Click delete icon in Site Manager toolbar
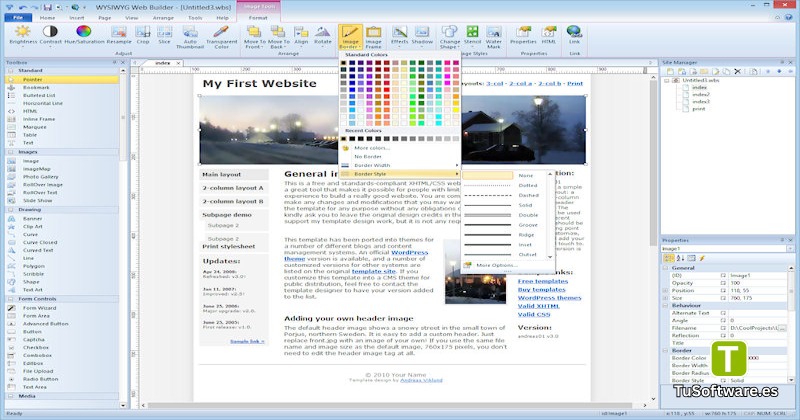The width and height of the screenshot is (800, 420). (737, 72)
